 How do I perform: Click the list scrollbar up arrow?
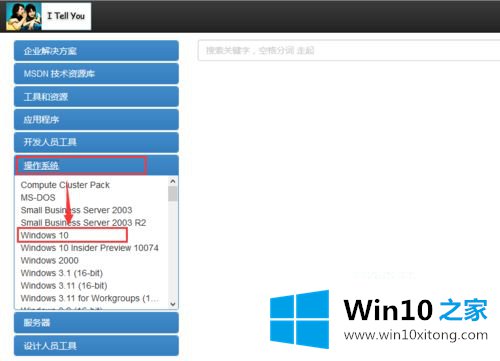[x=173, y=181]
